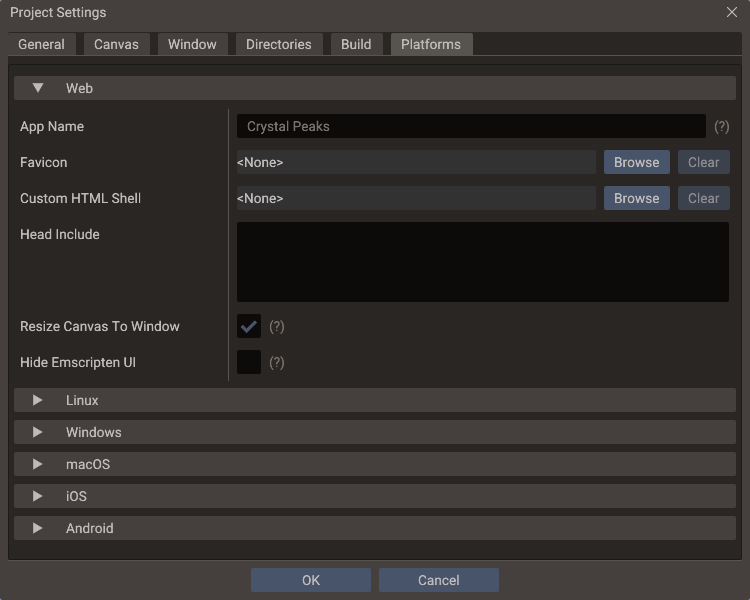Expand the Windows platform section

pyautogui.click(x=375, y=432)
